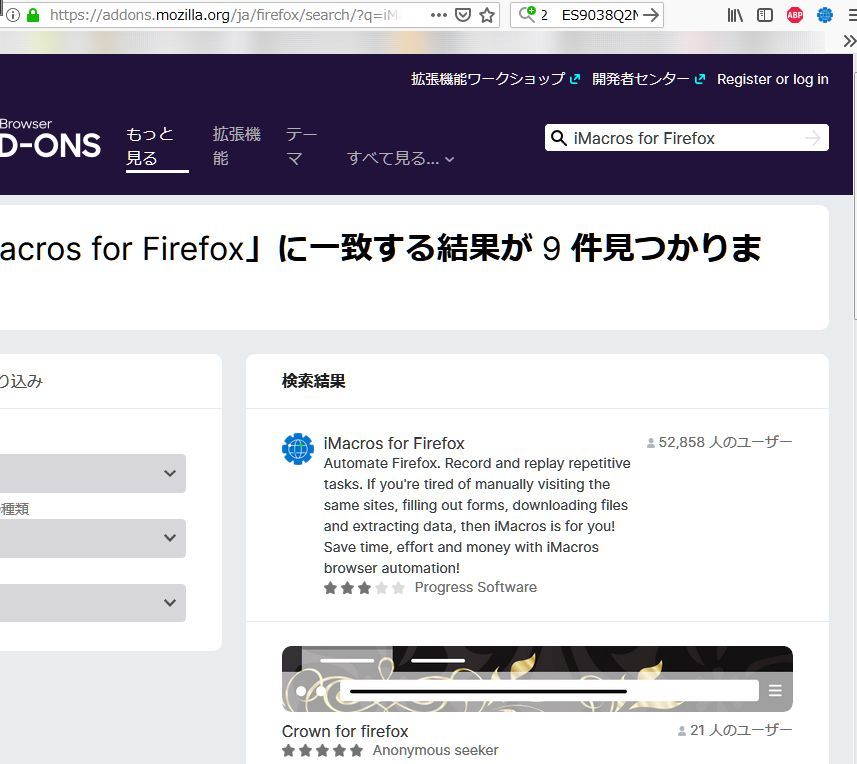This screenshot has width=857, height=764.
Task: Select the 拡張機能 navigation tab
Action: (236, 146)
